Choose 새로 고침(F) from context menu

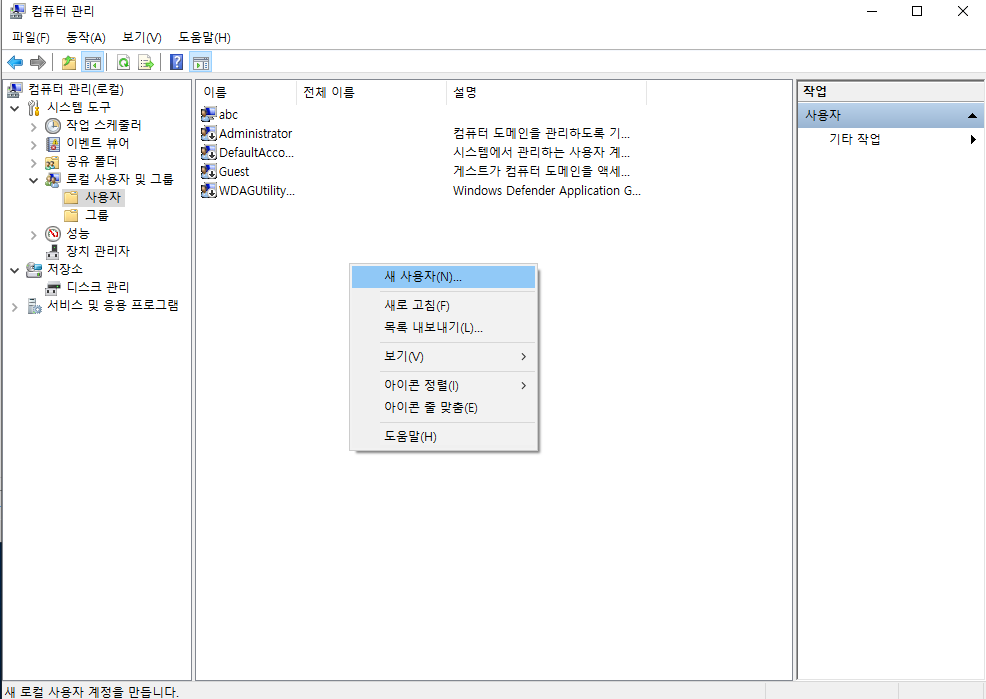(443, 305)
